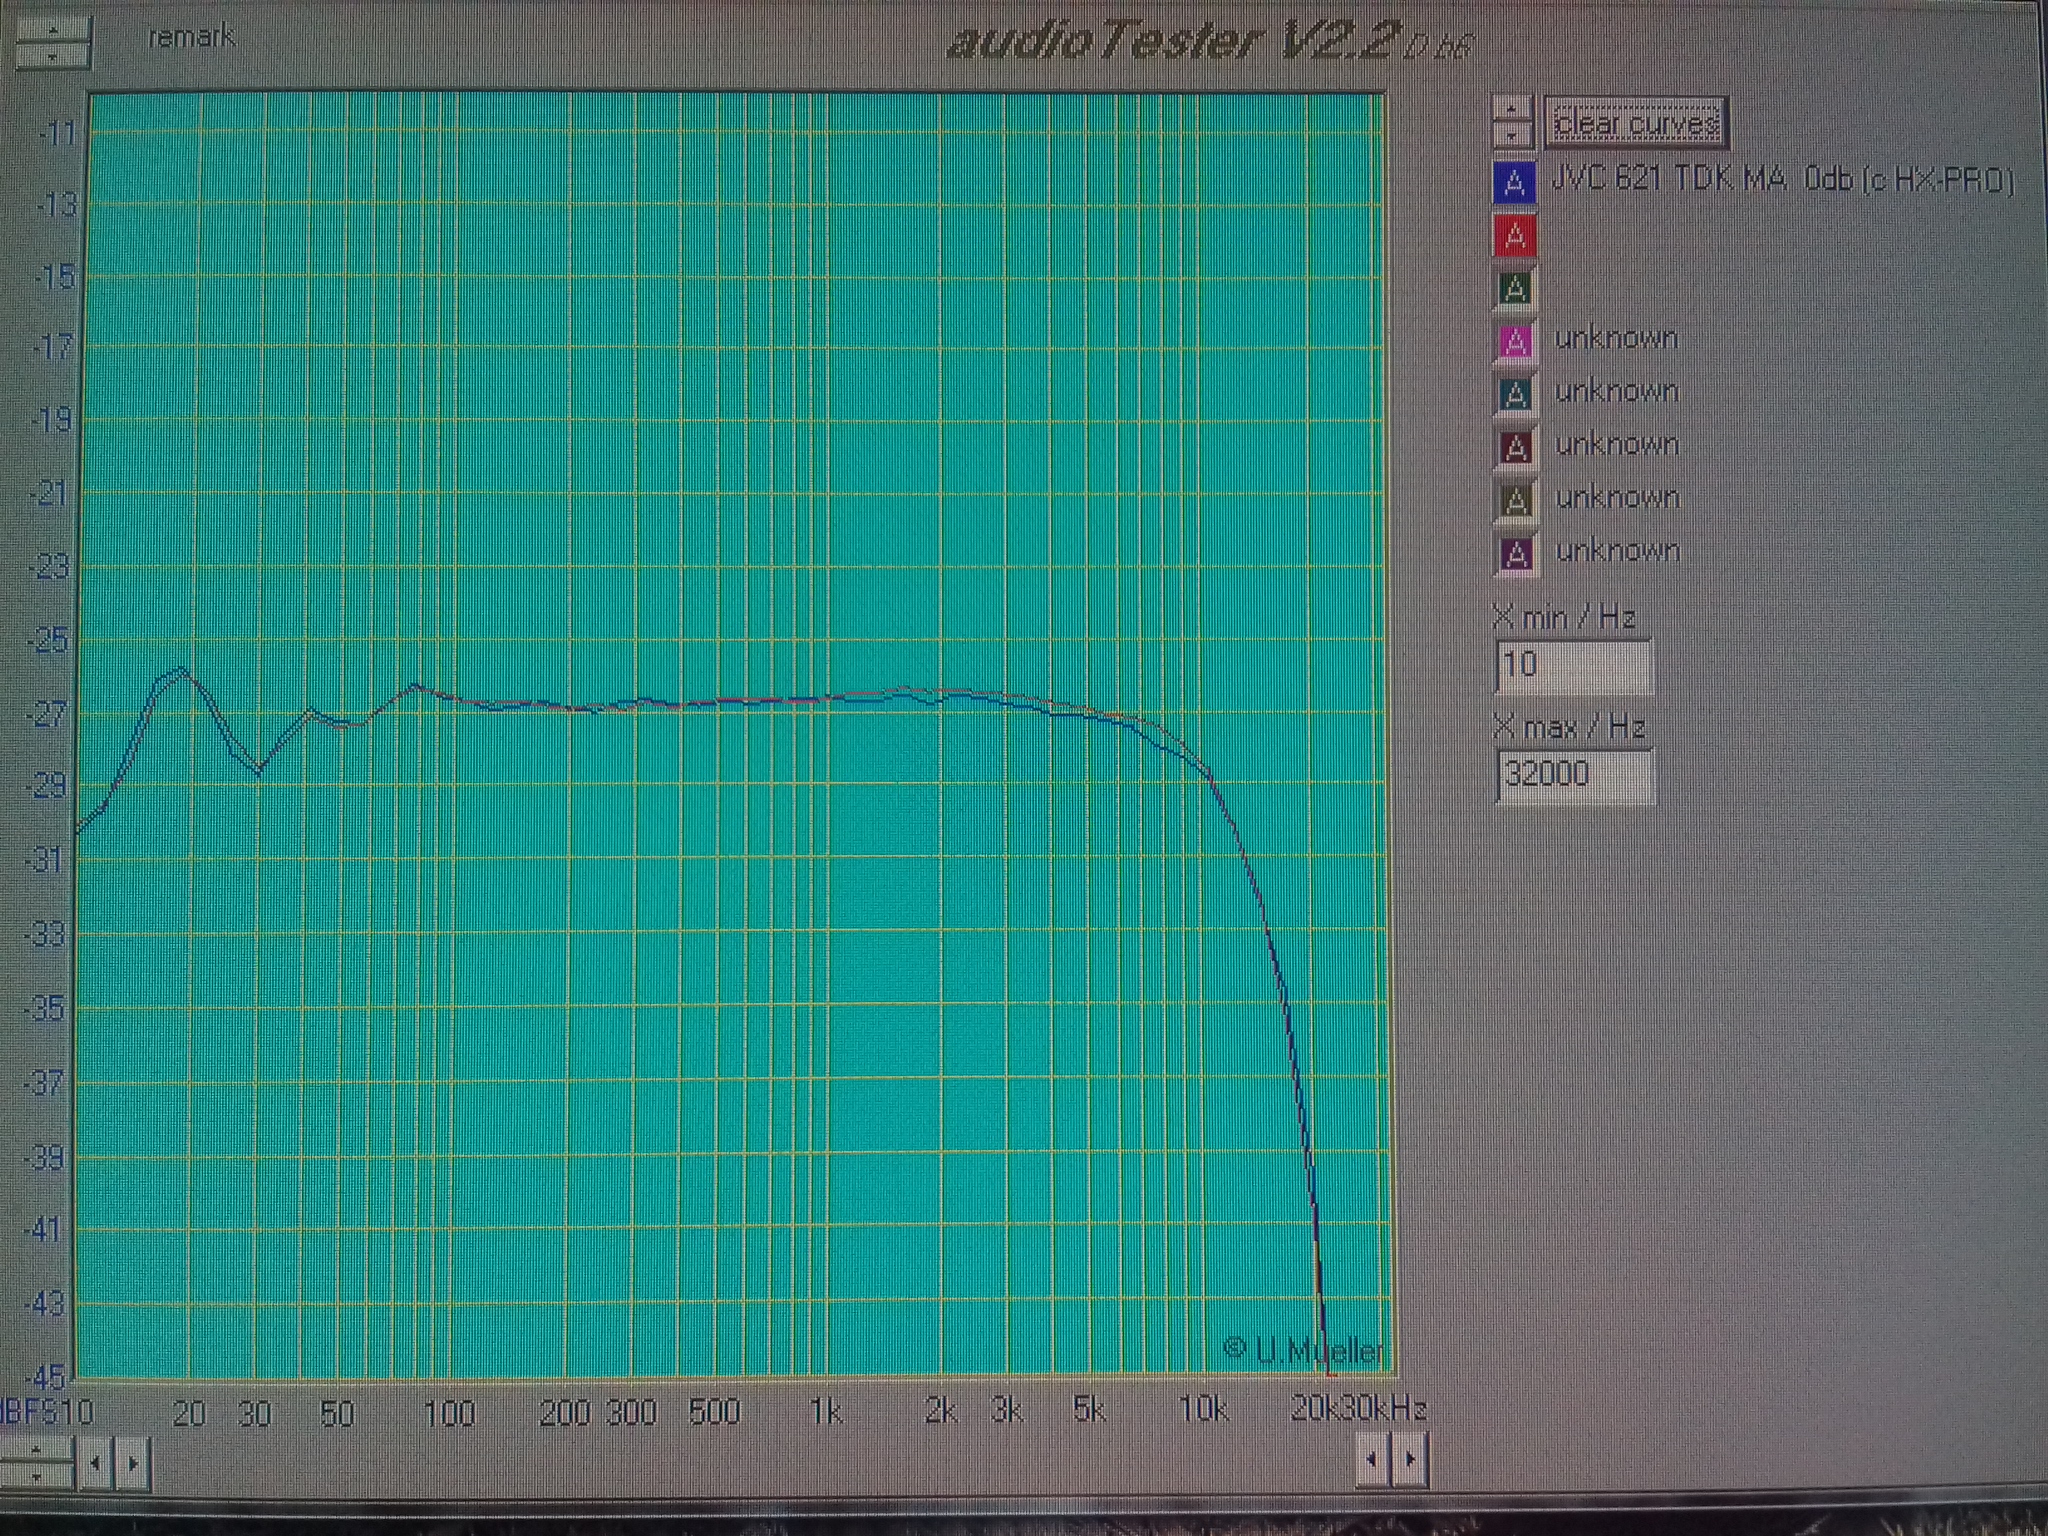Click up arrow of spinner beside clear curves
The width and height of the screenshot is (2048, 1536).
point(1512,109)
